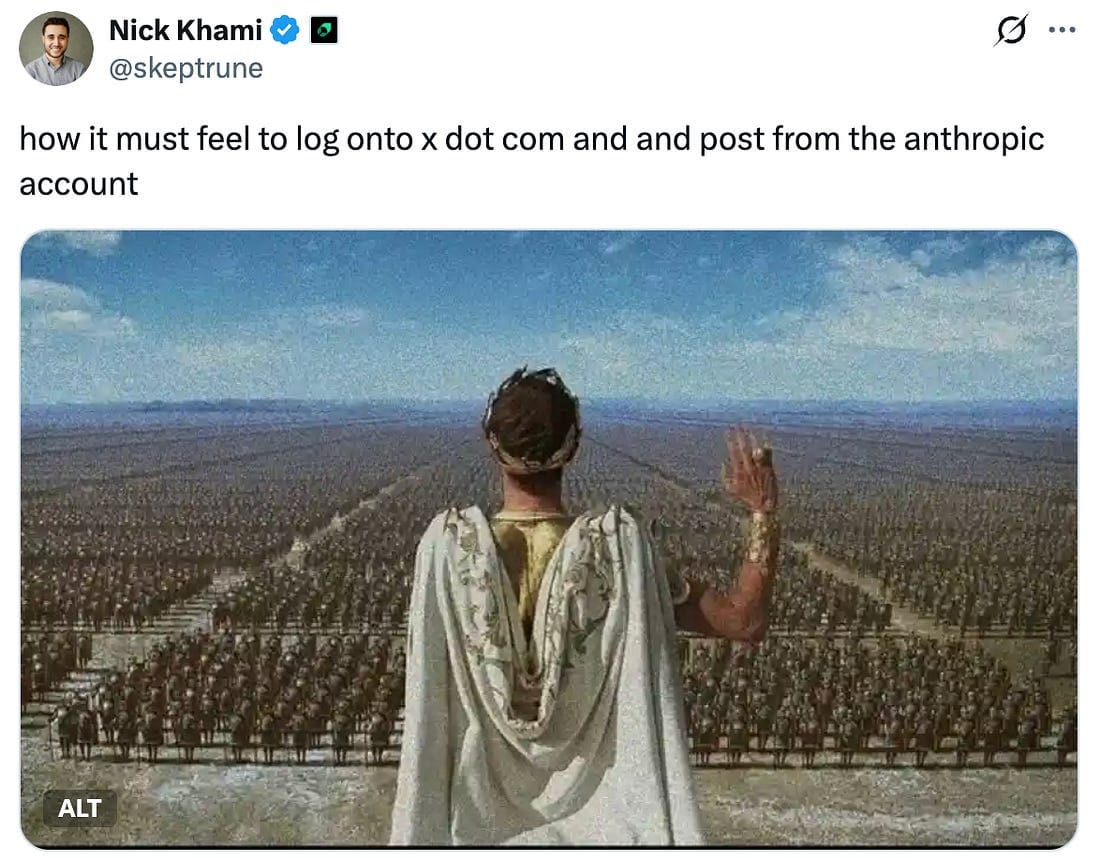Click the blue verified checkmark badge
Viewport: 1100px width, 858px height.
pos(285,30)
